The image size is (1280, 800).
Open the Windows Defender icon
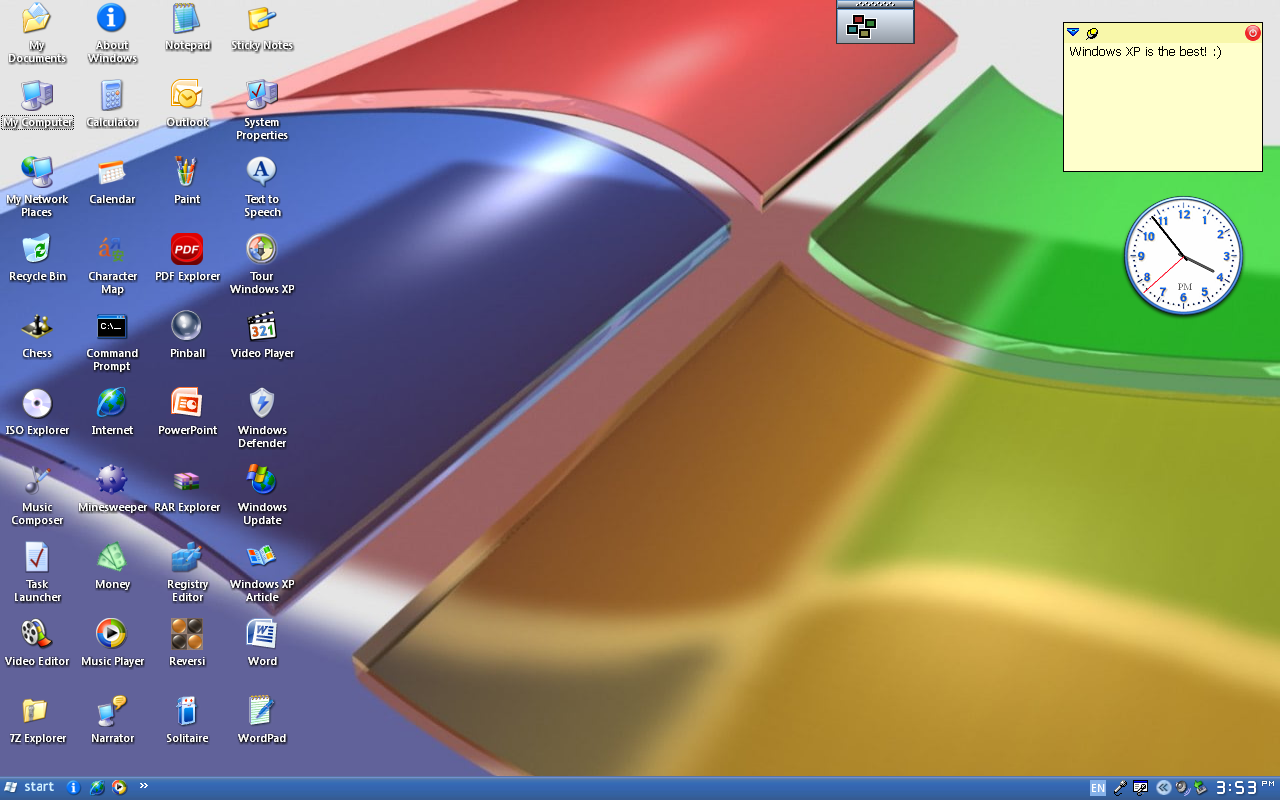(x=262, y=417)
